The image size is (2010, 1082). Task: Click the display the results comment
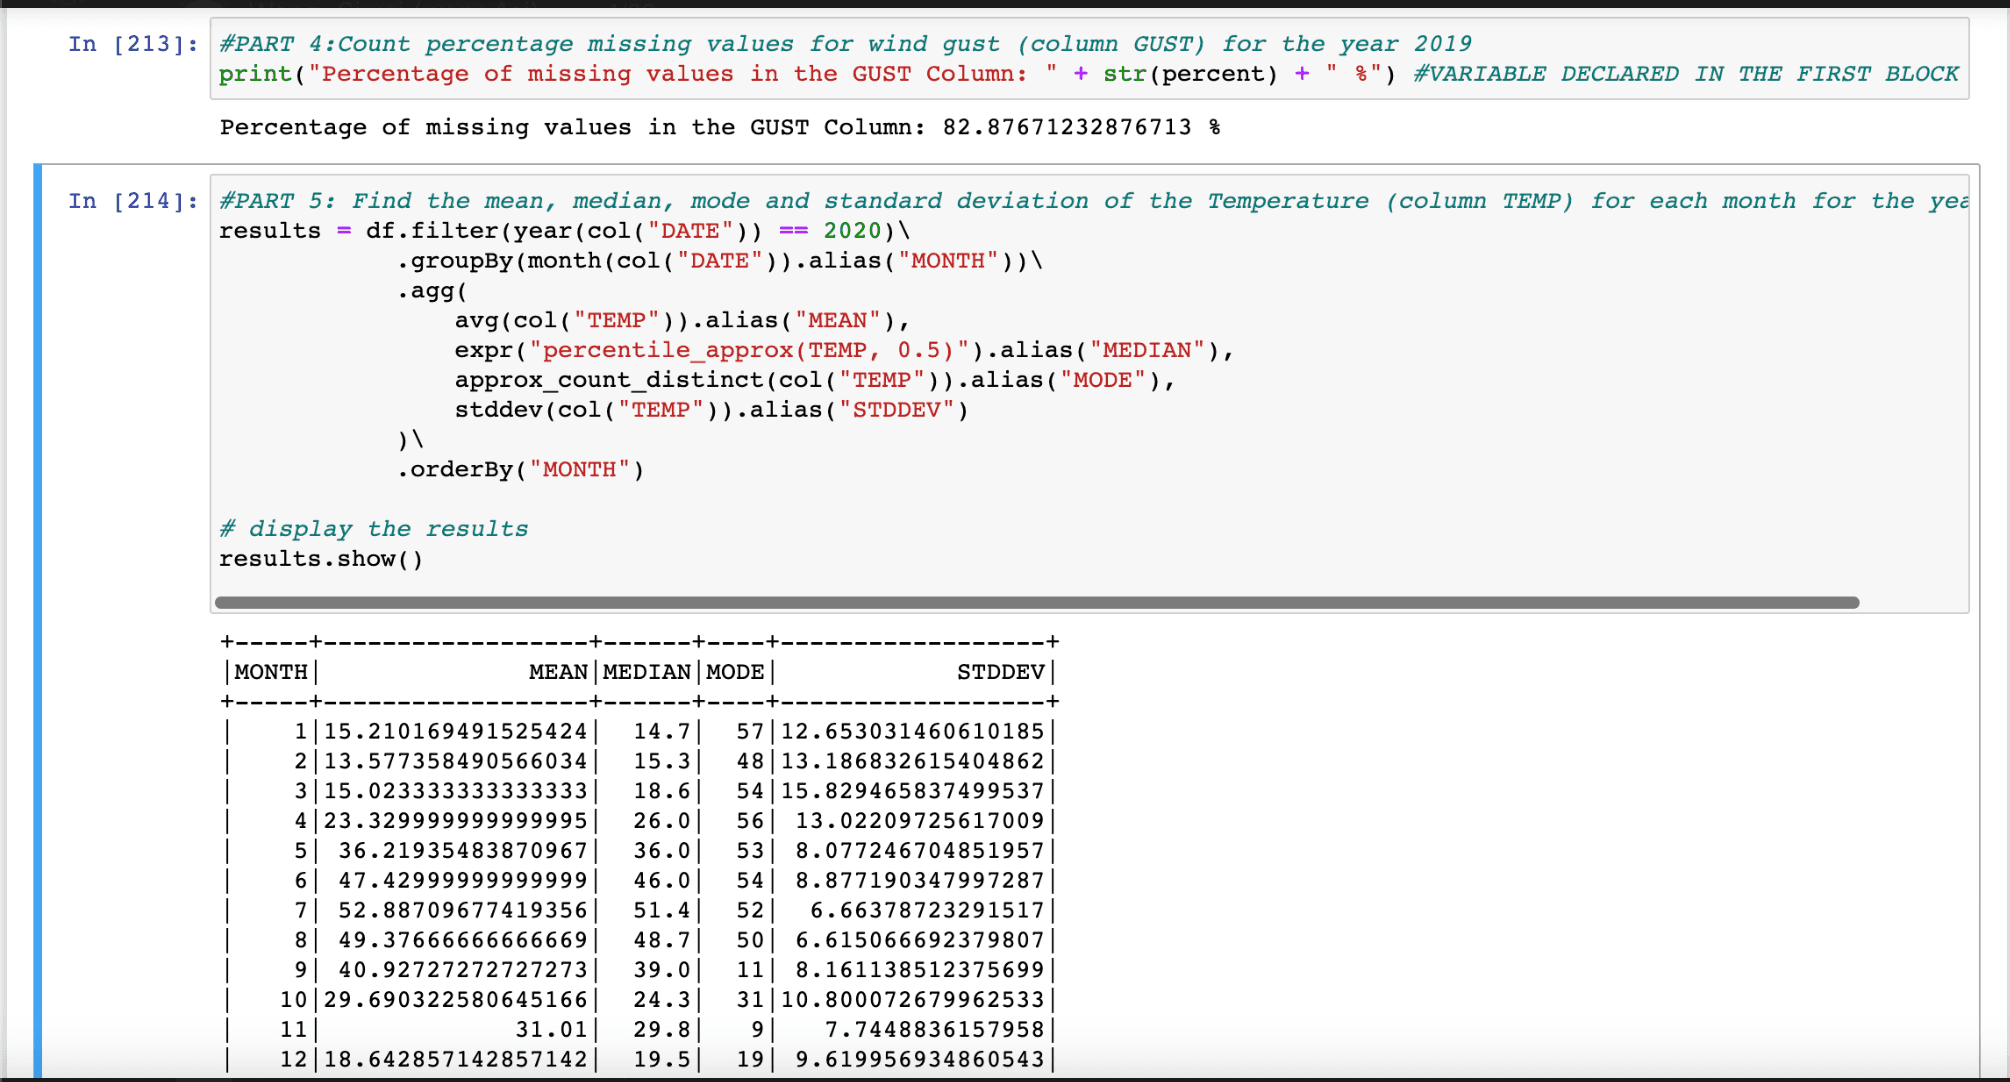point(373,529)
